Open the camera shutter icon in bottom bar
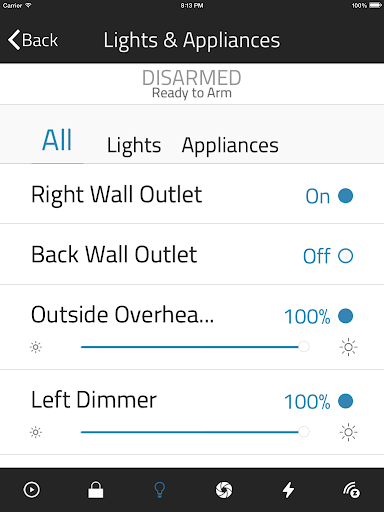Viewport: 384px width, 512px height. [x=224, y=490]
